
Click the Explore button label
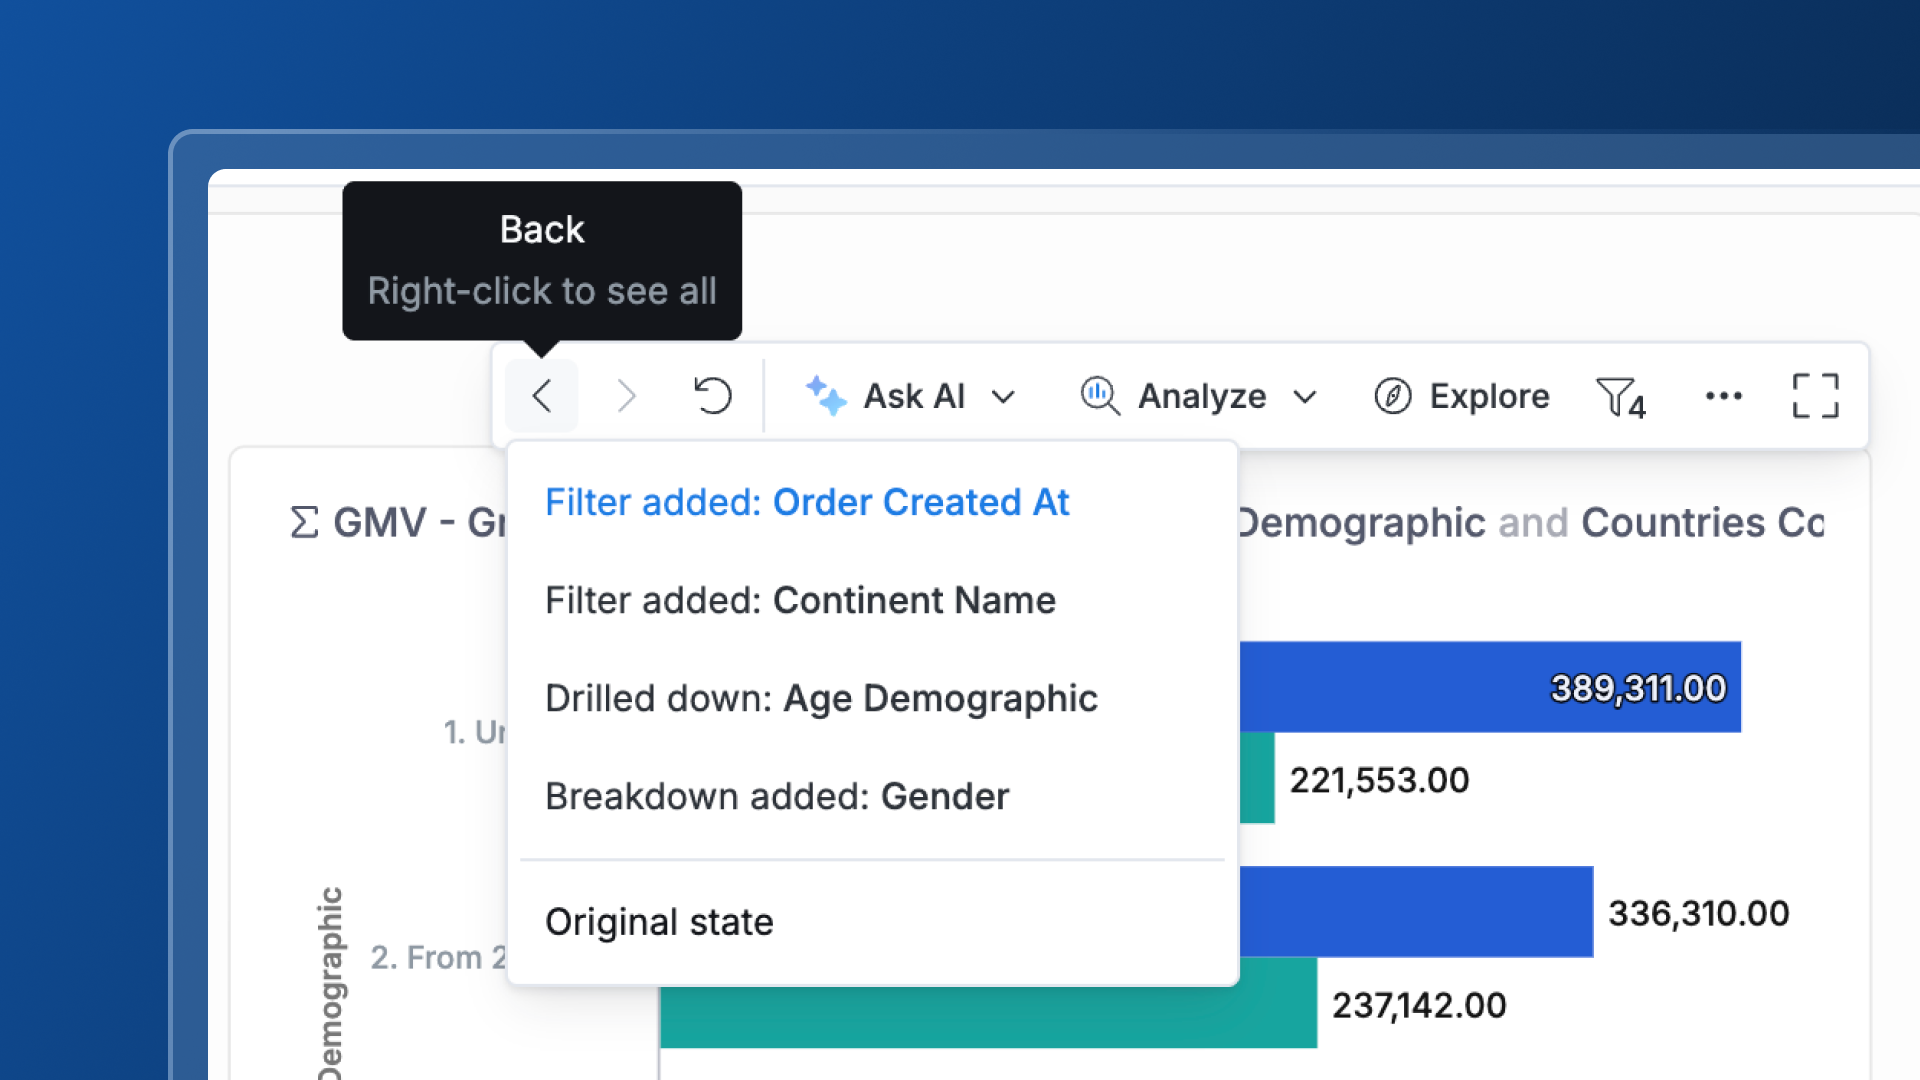[1489, 396]
